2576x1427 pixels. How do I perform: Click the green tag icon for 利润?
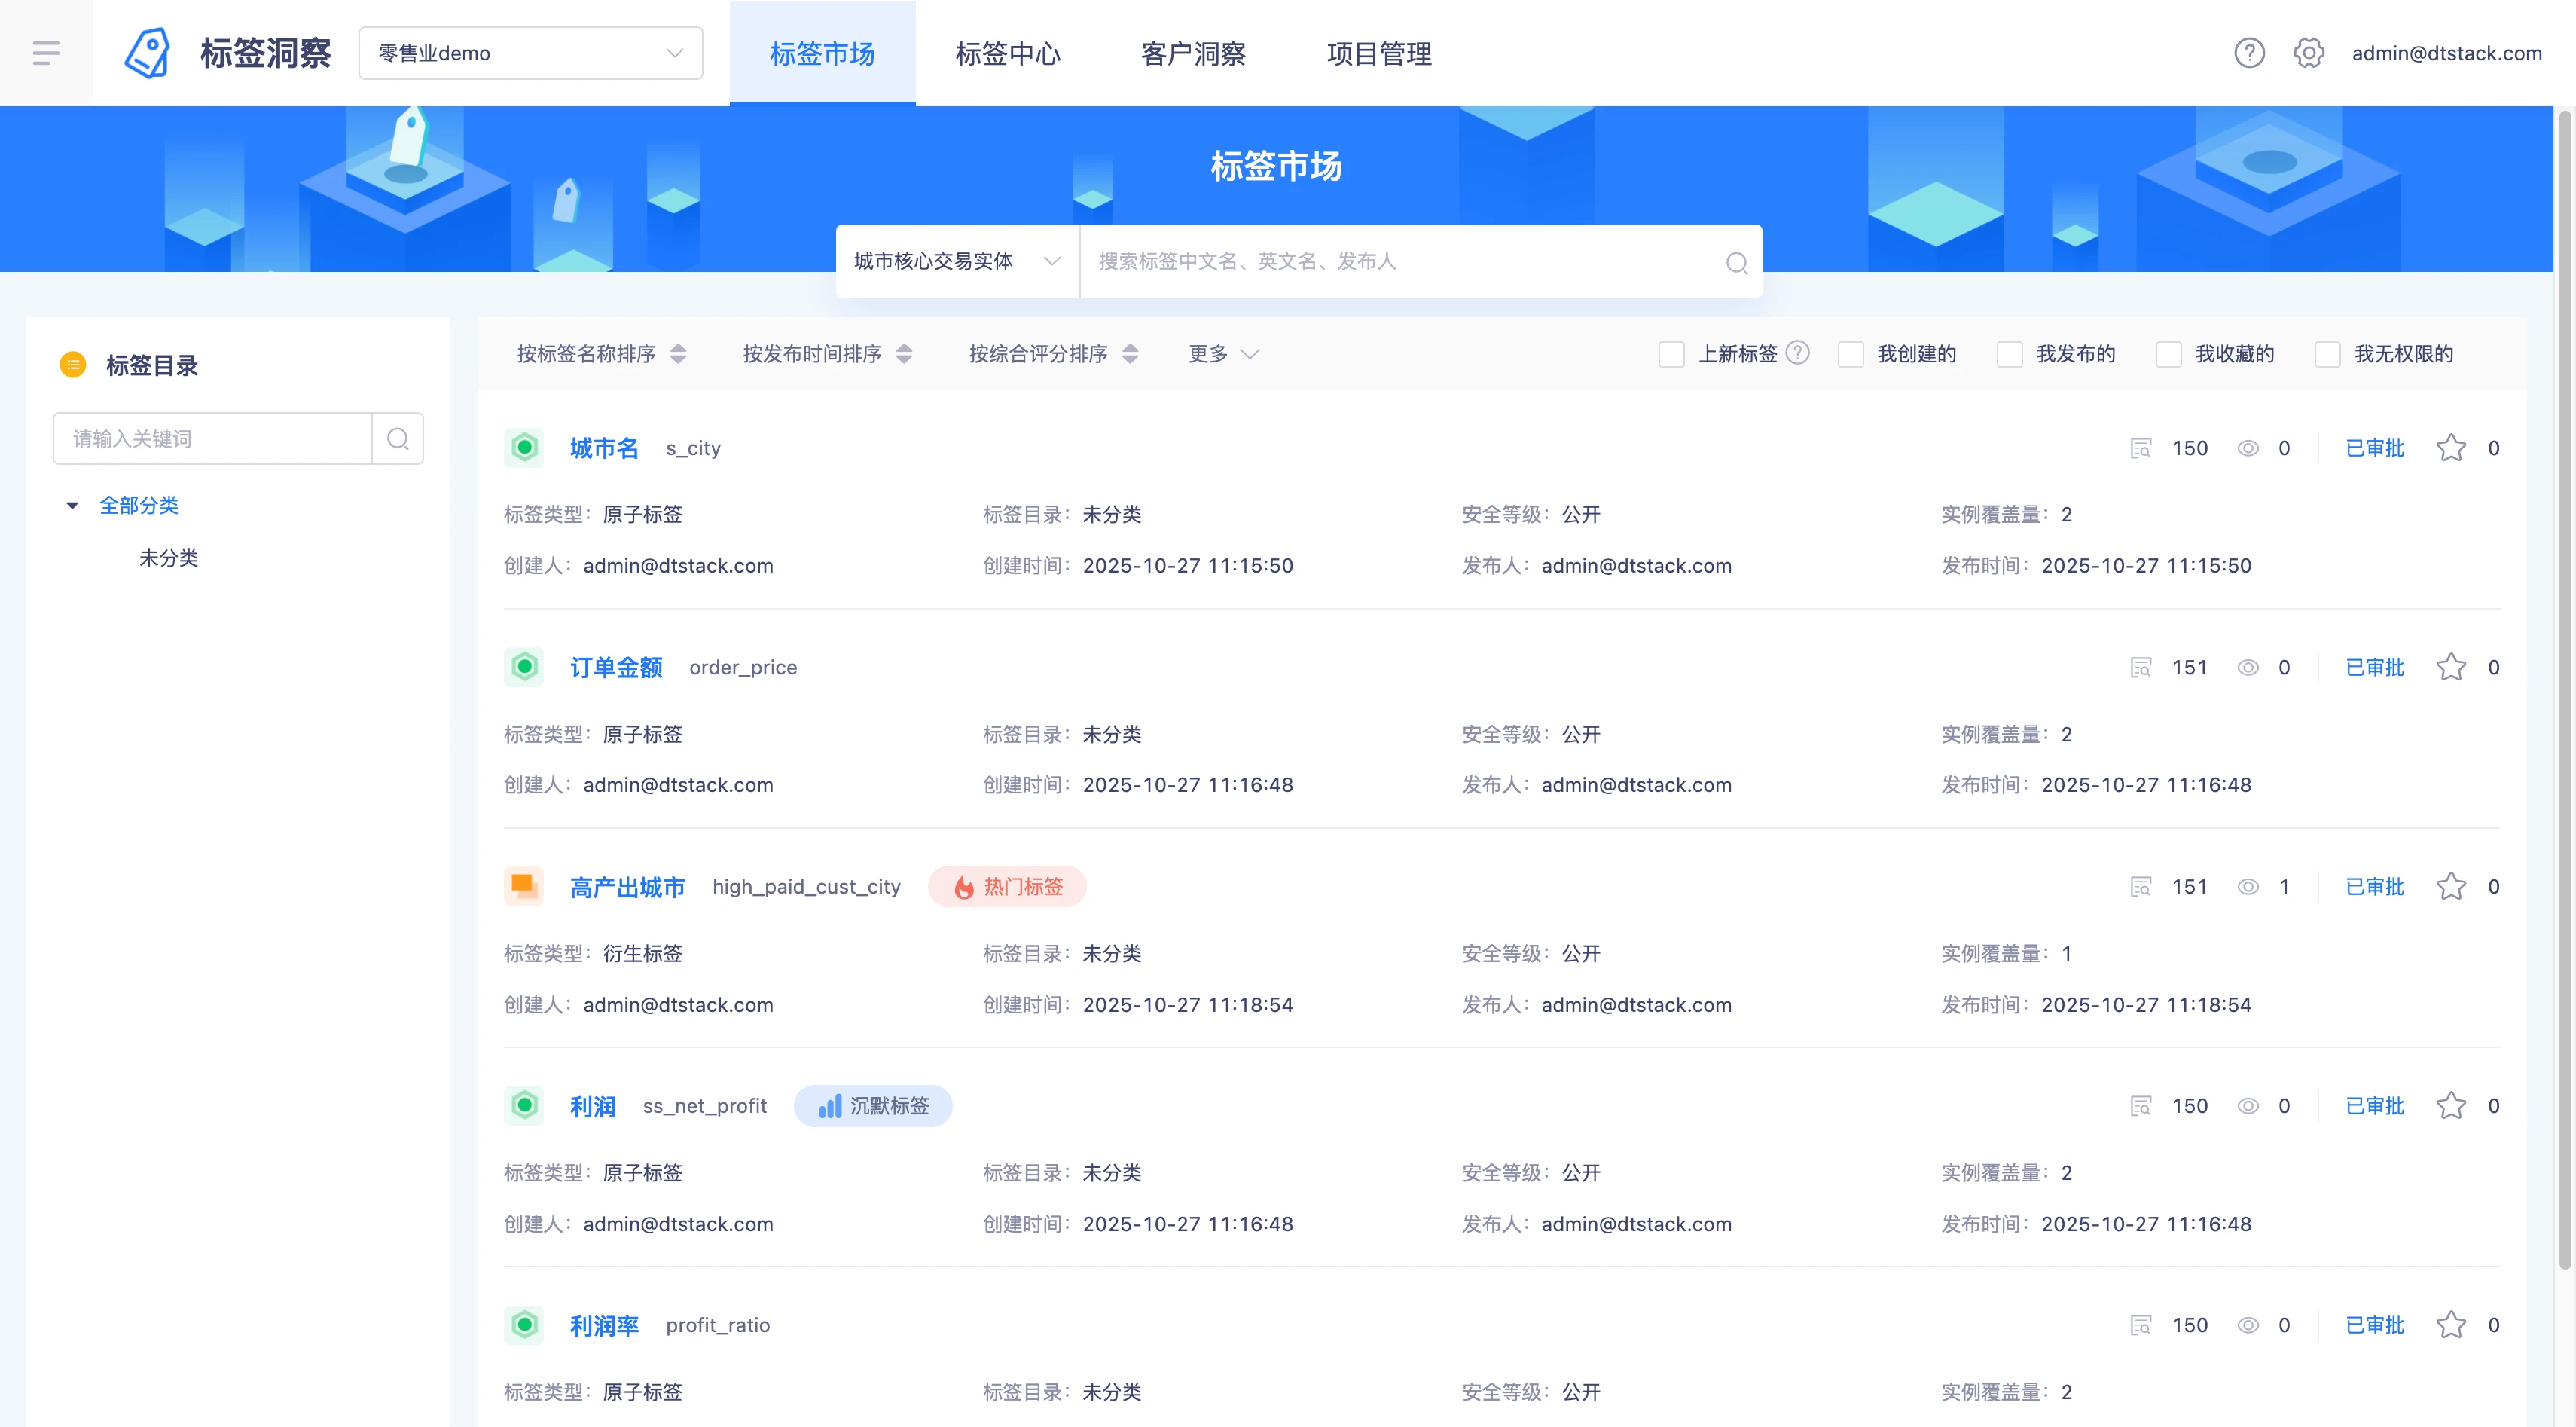point(524,1105)
